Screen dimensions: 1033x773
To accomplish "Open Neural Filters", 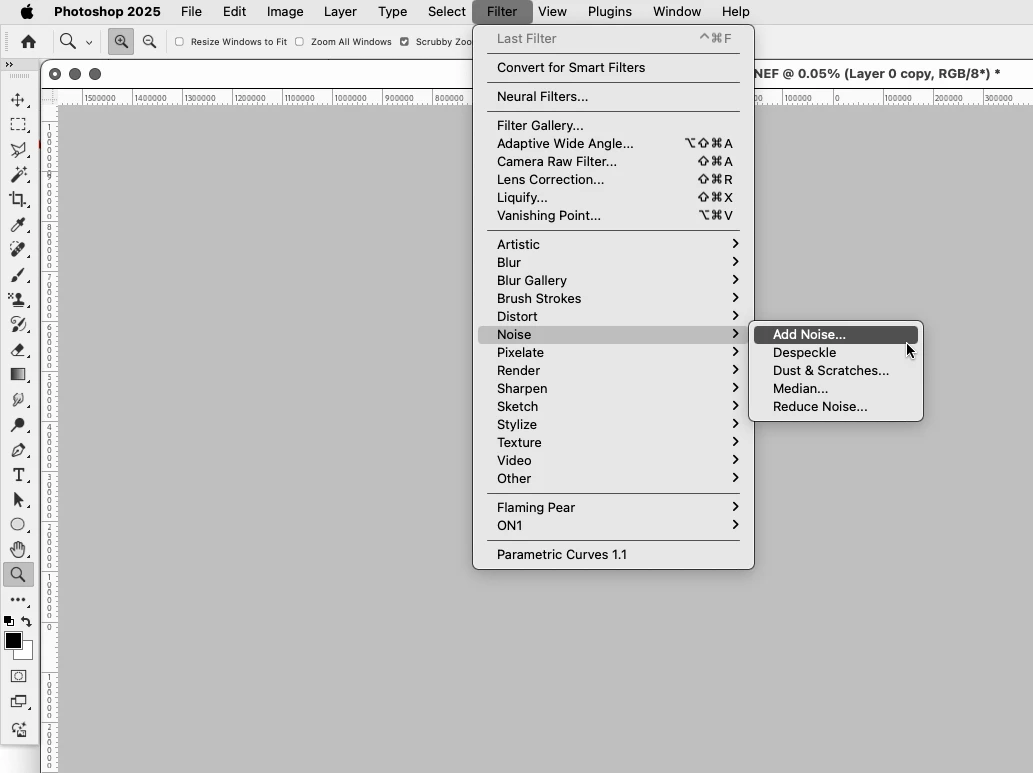I will pyautogui.click(x=613, y=96).
